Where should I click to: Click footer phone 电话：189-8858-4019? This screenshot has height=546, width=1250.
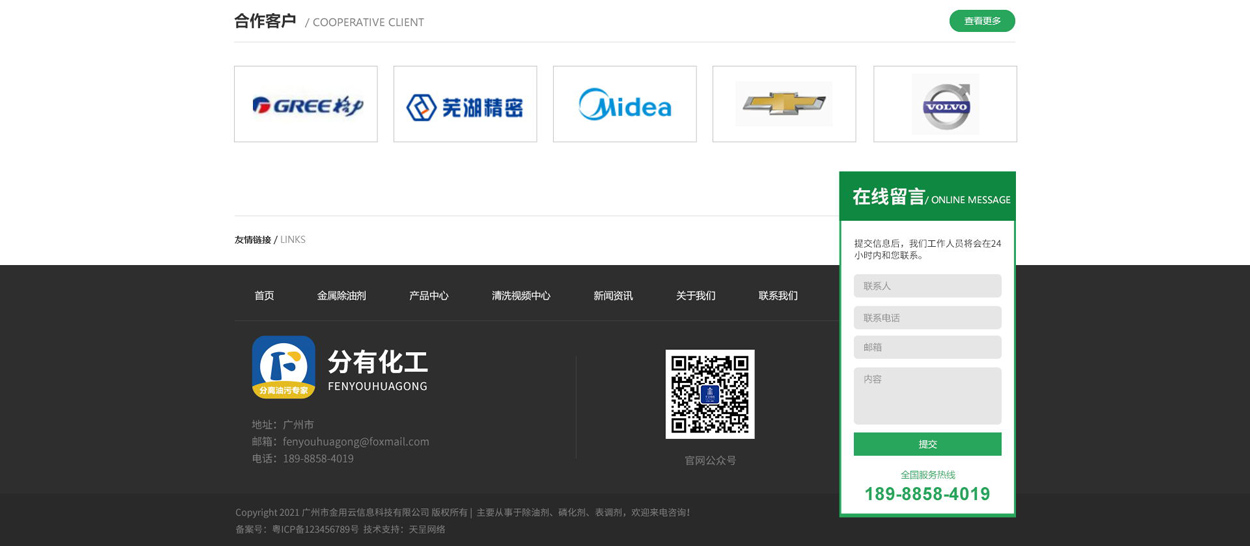coord(303,458)
